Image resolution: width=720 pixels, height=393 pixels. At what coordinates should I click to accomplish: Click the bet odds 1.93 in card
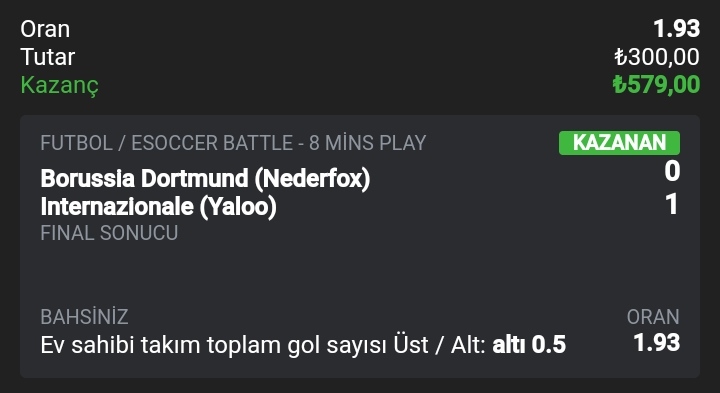pos(657,343)
